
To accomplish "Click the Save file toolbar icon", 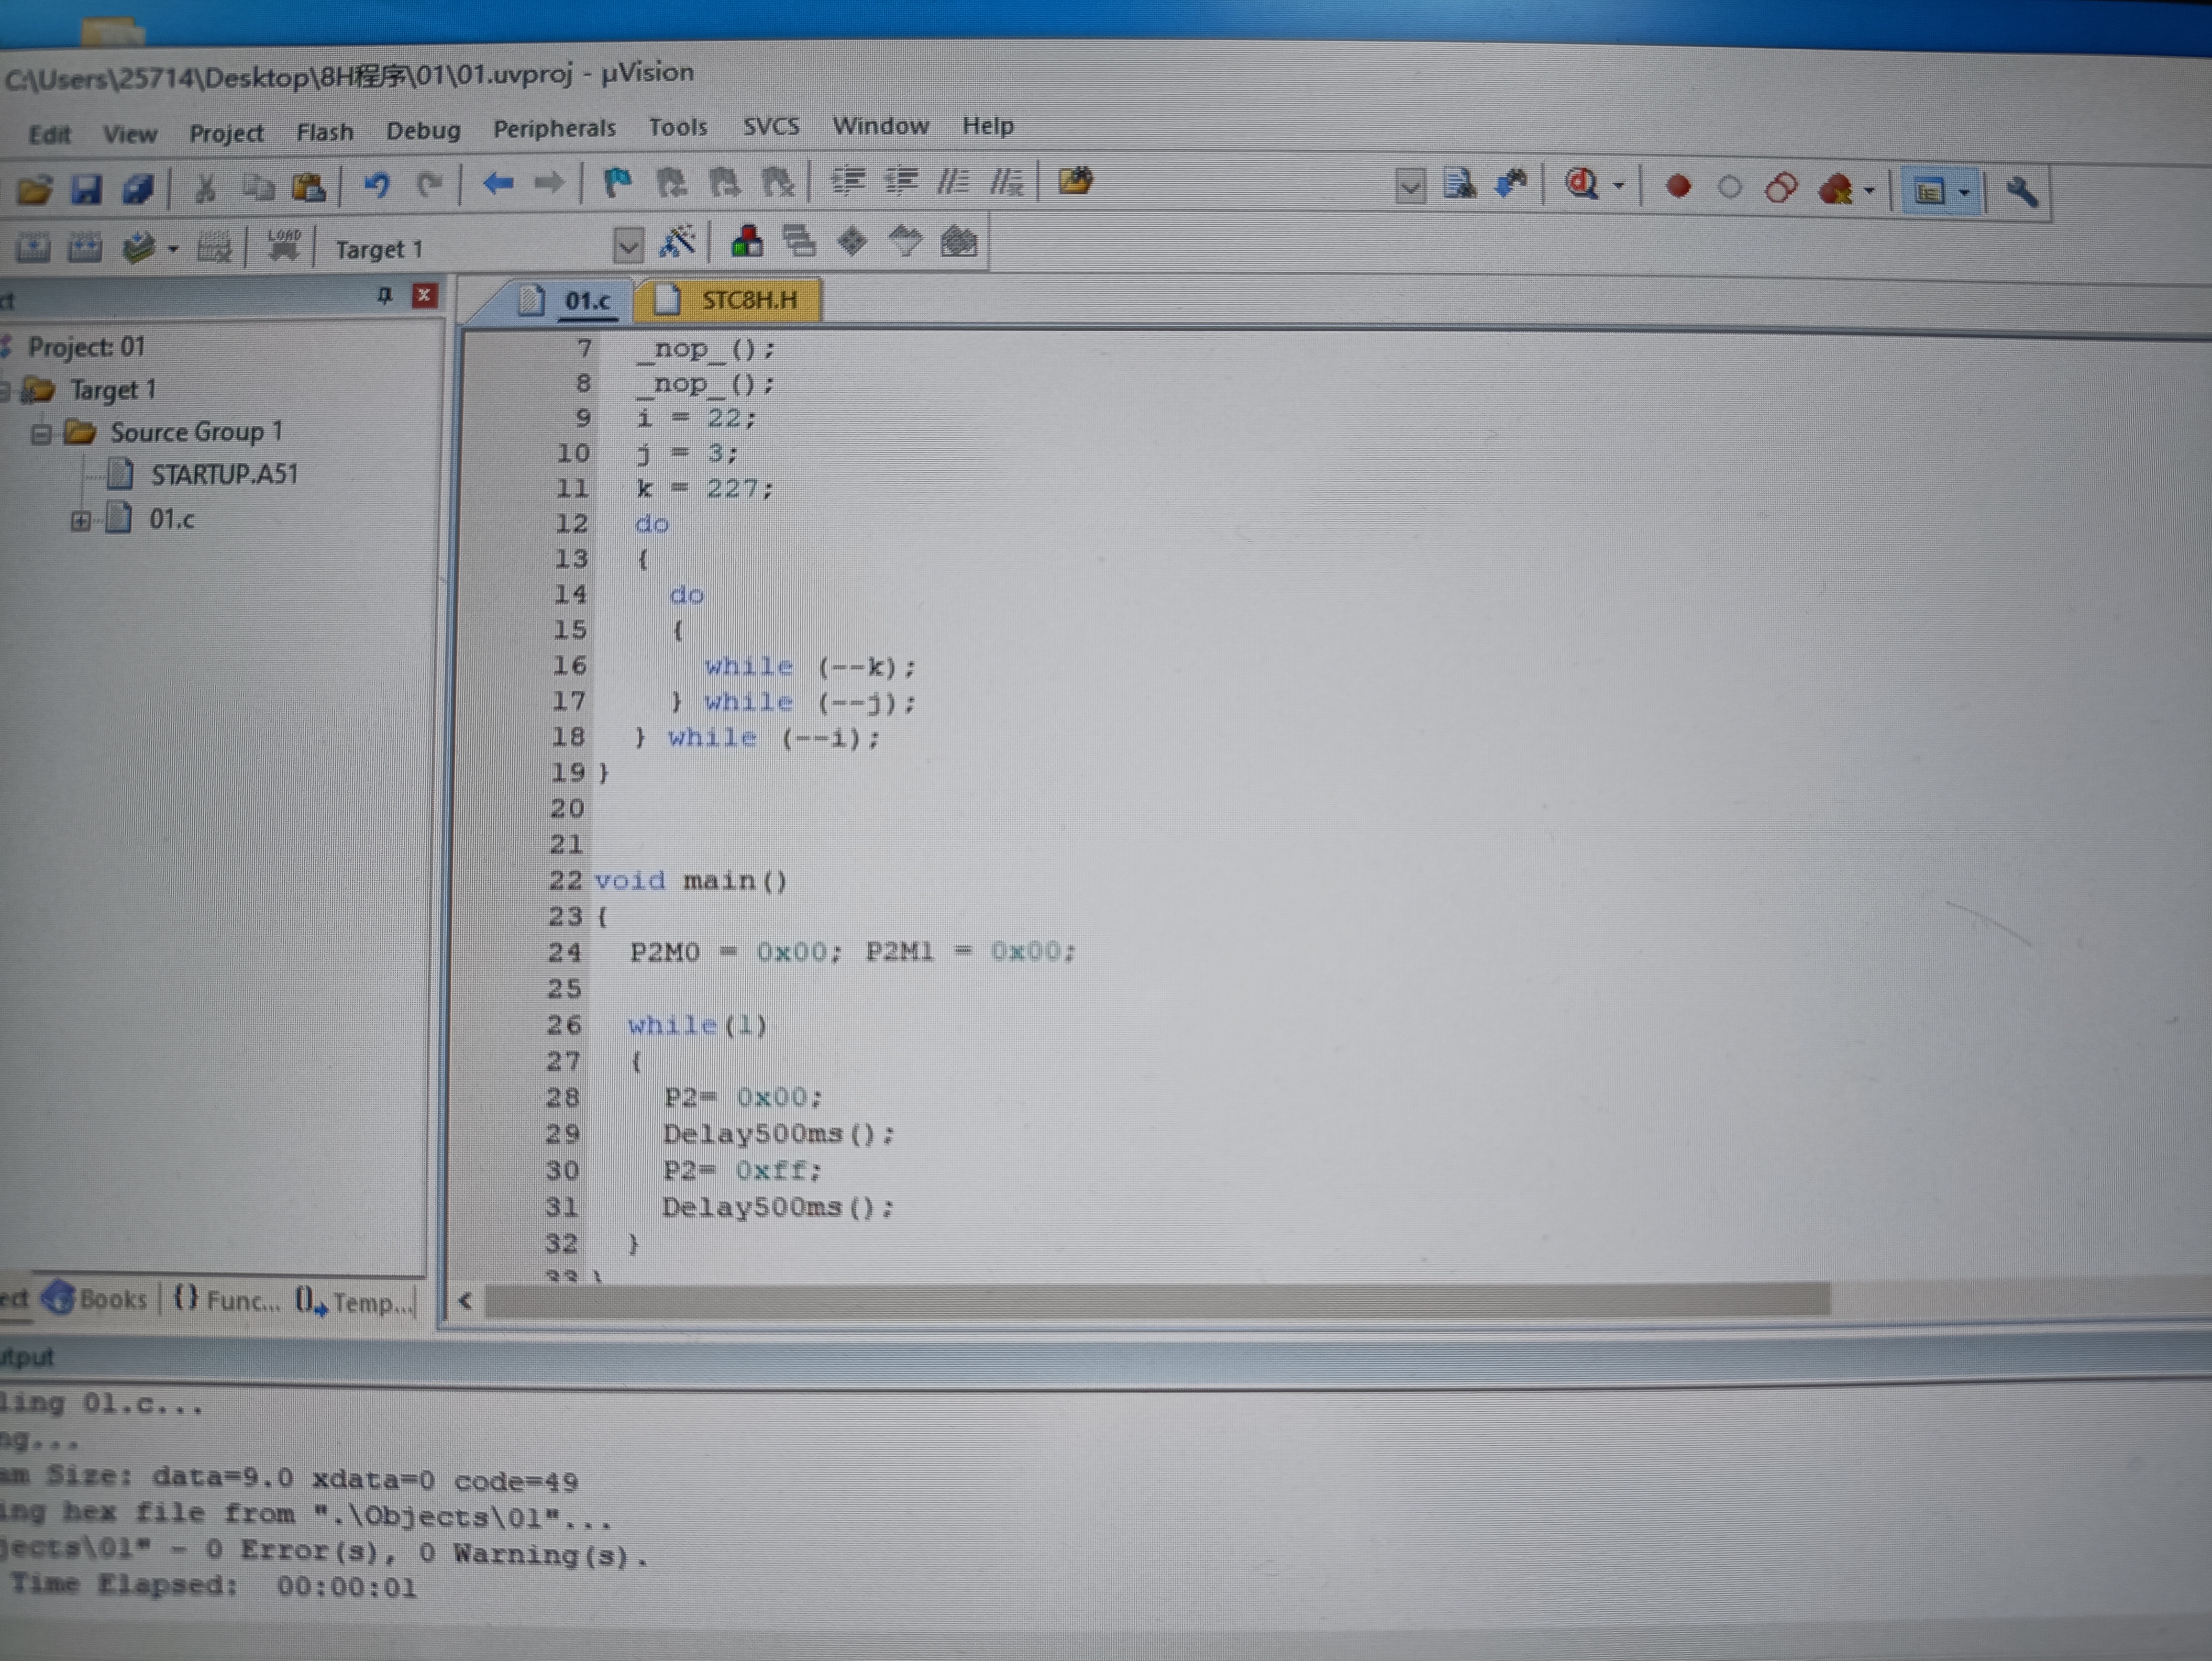I will [x=87, y=189].
